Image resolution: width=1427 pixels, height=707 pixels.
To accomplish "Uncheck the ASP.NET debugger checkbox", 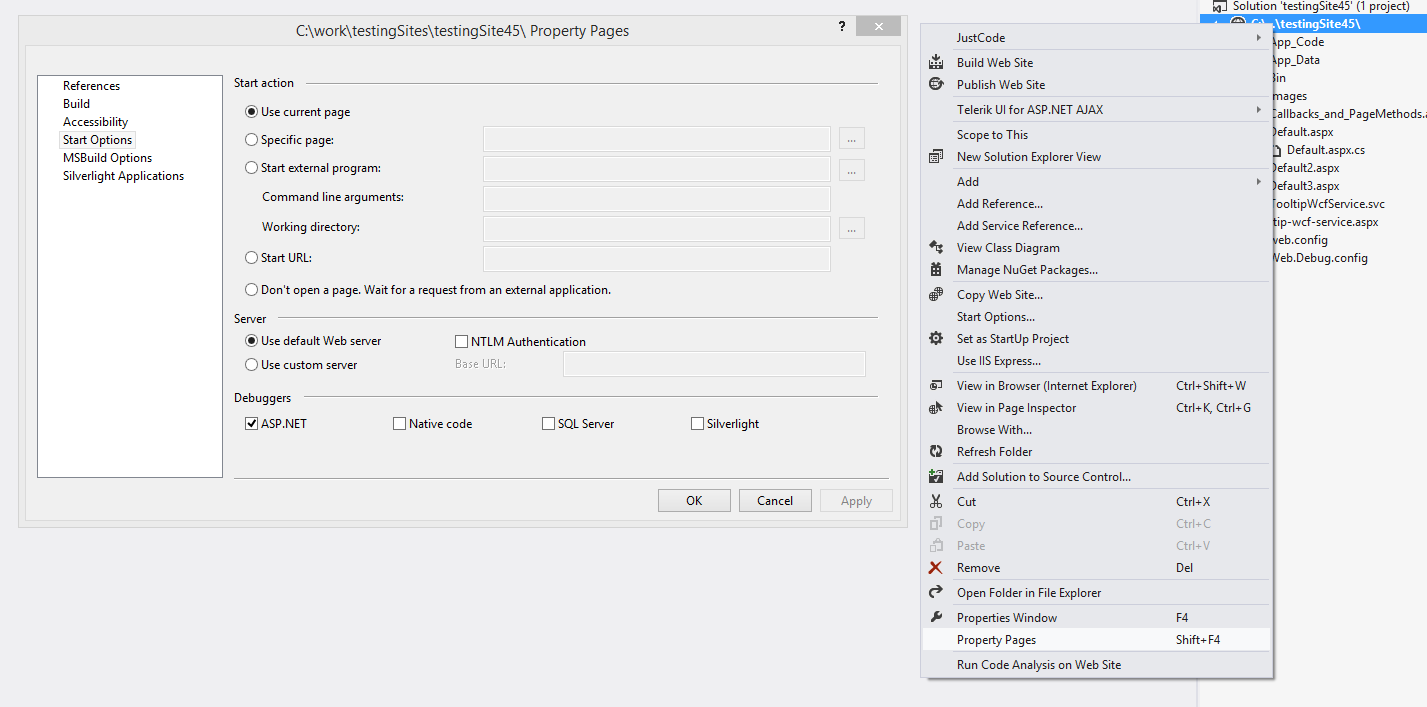I will point(252,424).
